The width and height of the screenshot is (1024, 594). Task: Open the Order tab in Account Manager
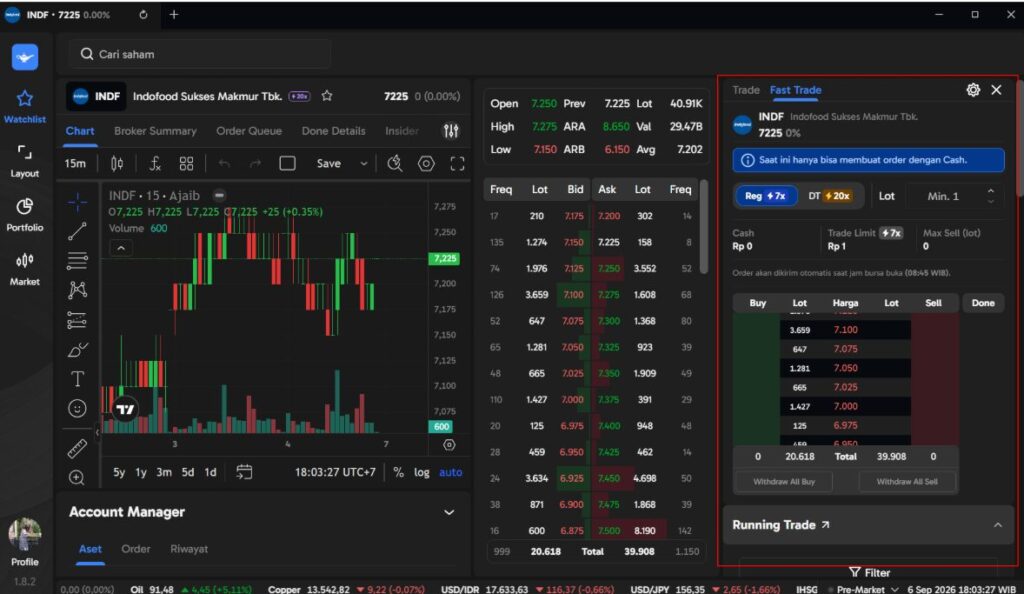point(136,549)
